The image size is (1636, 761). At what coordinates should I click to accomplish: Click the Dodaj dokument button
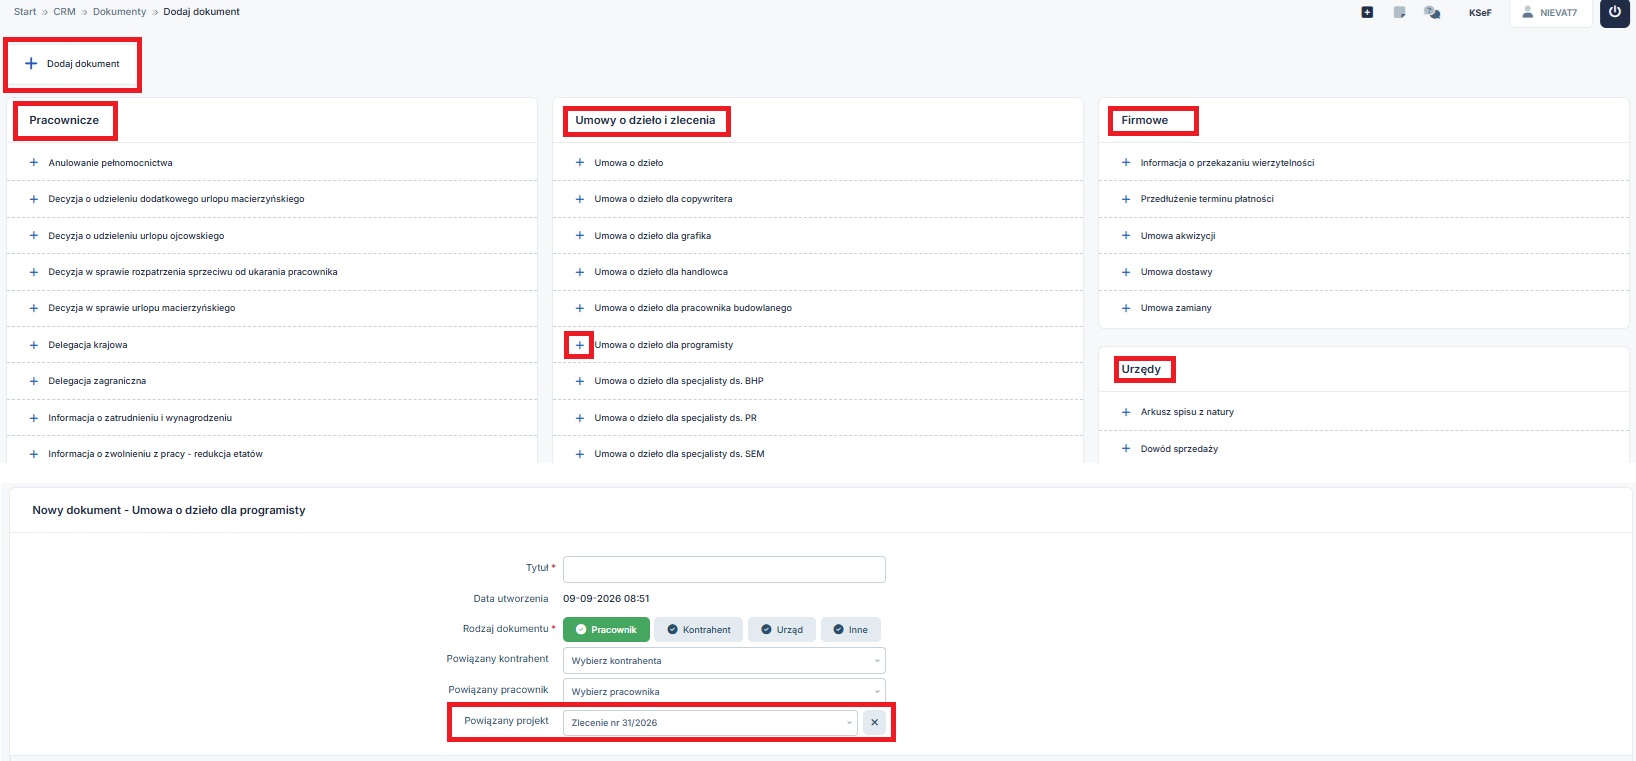[x=72, y=64]
